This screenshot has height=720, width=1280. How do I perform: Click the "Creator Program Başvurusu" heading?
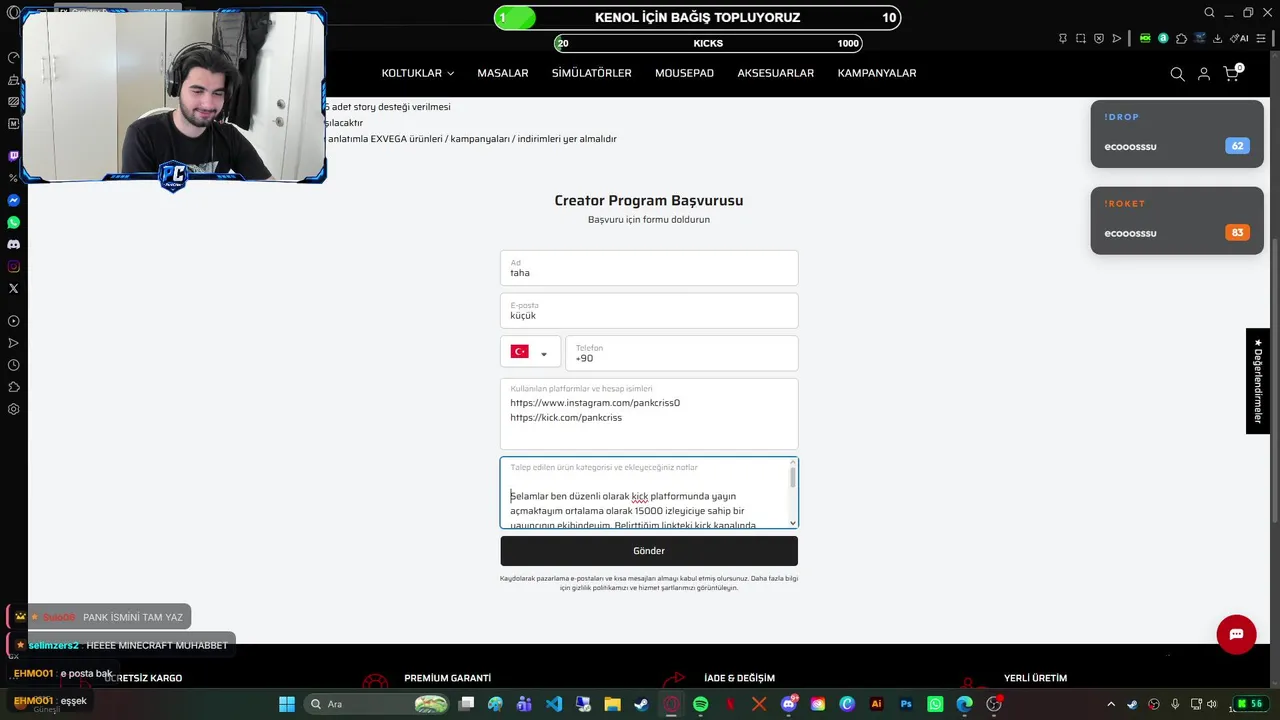[649, 200]
